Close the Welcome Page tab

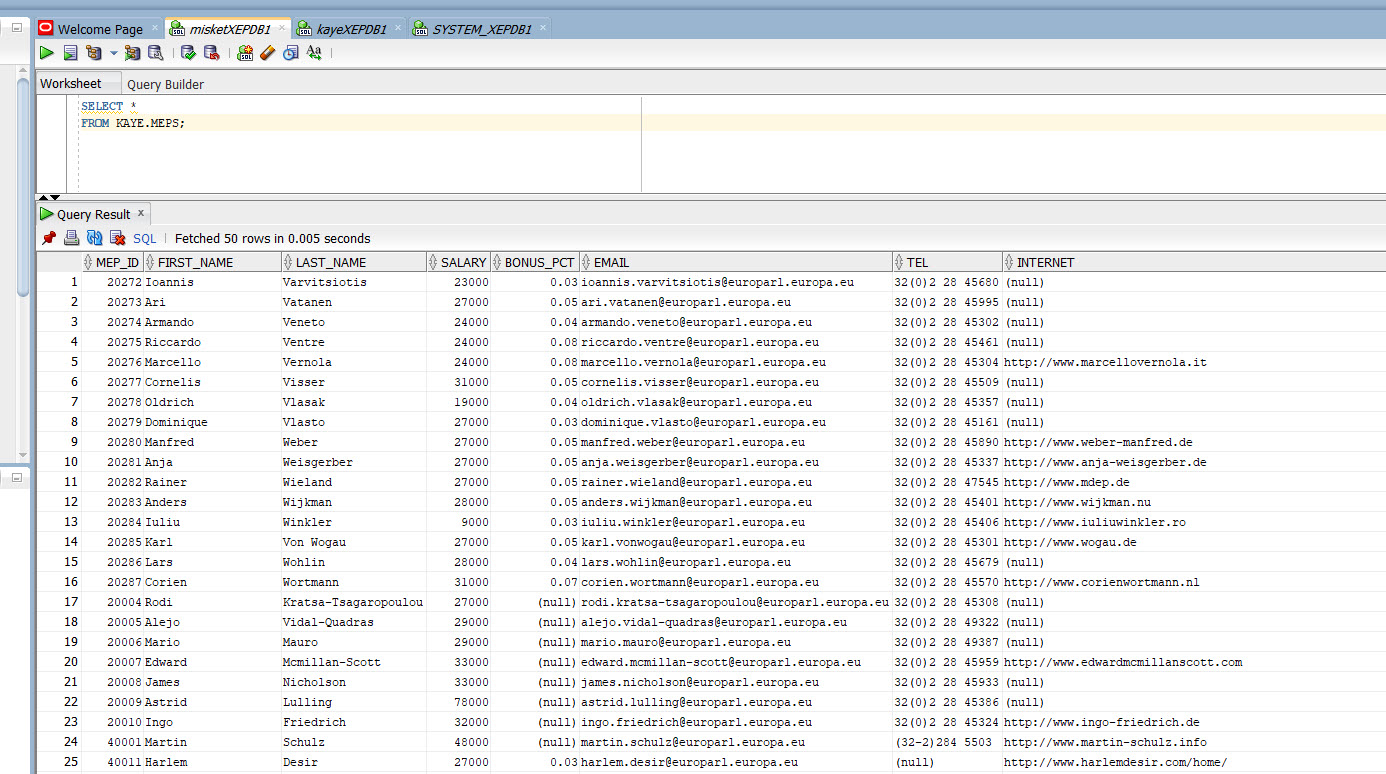[x=153, y=28]
